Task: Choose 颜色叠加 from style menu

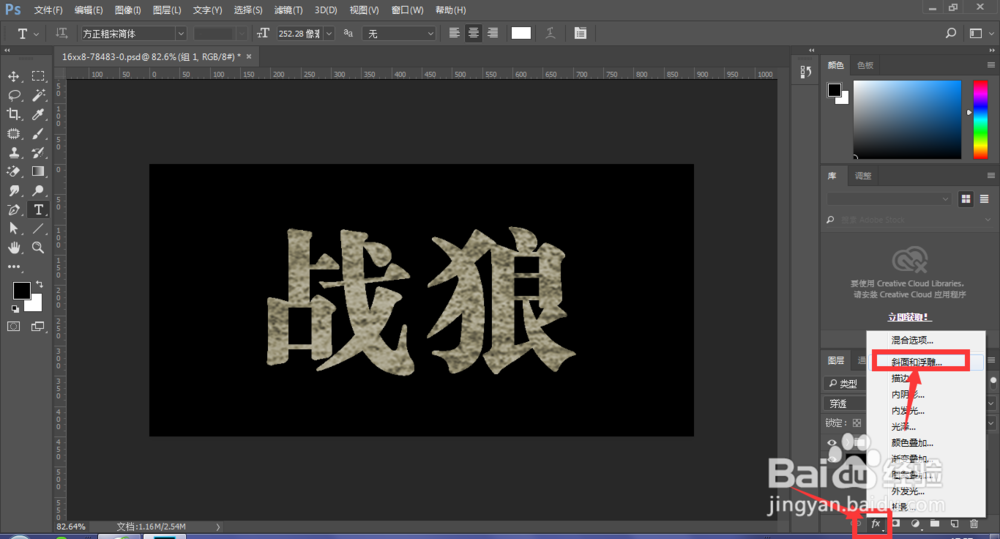Action: (912, 443)
